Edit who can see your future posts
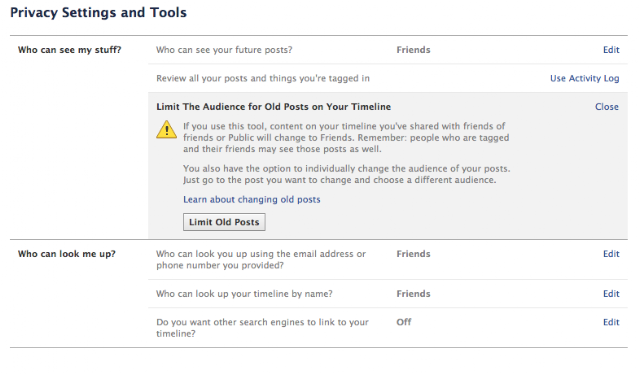 (x=611, y=50)
